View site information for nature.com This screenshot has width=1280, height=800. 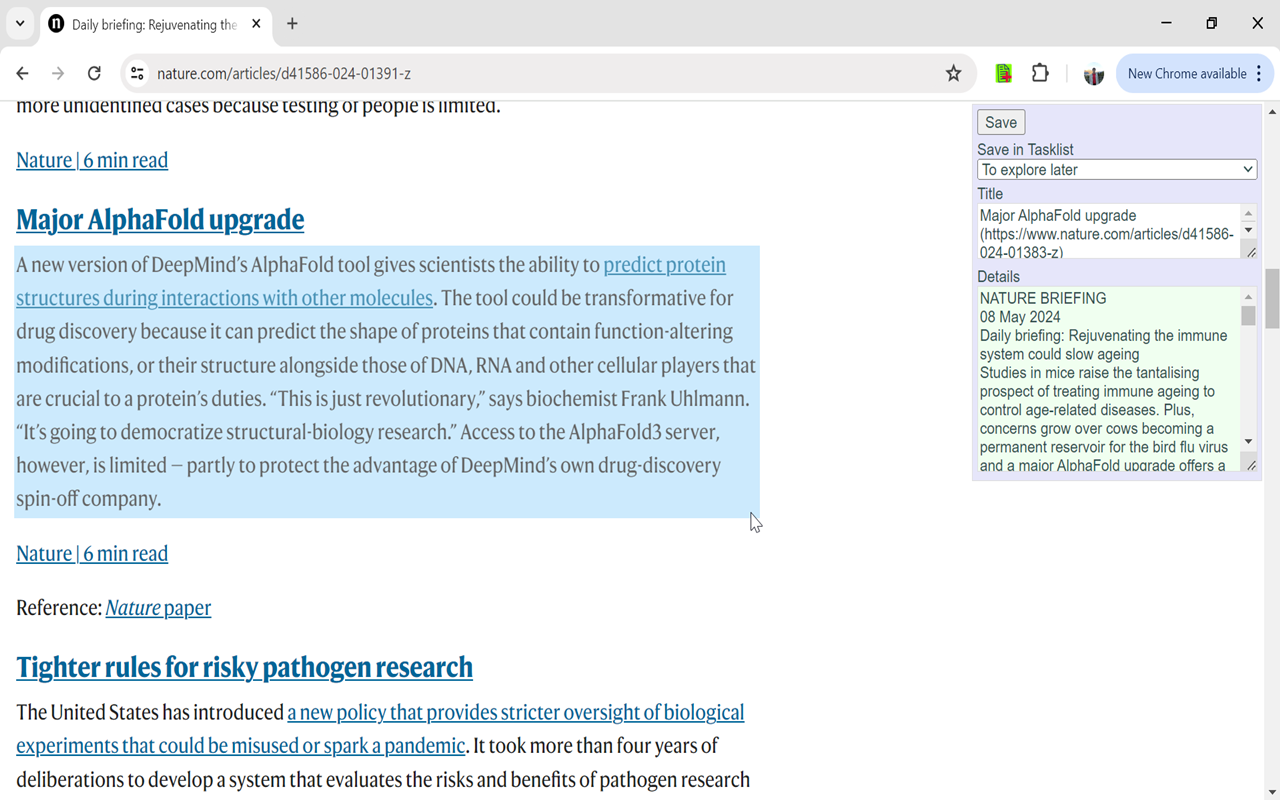click(x=138, y=73)
